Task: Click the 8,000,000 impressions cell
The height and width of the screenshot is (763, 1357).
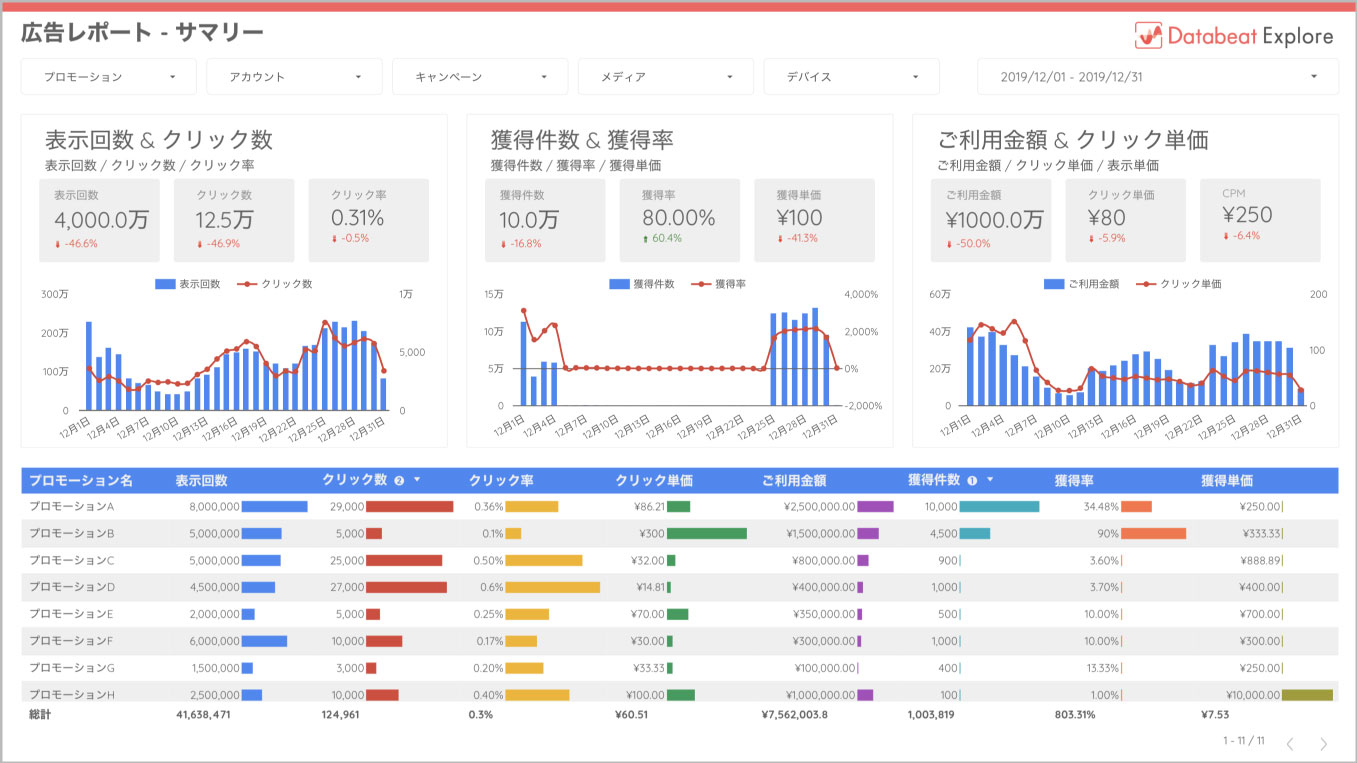Action: [x=213, y=507]
